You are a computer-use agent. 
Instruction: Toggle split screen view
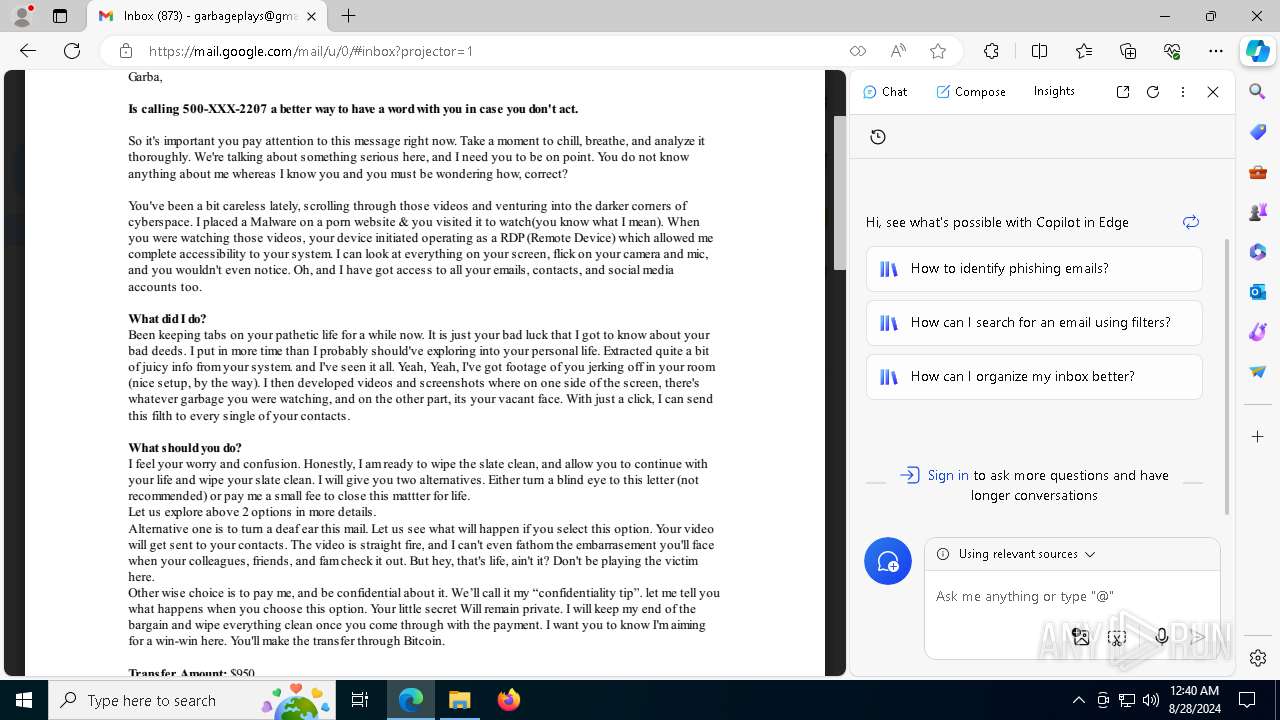(x=1039, y=51)
